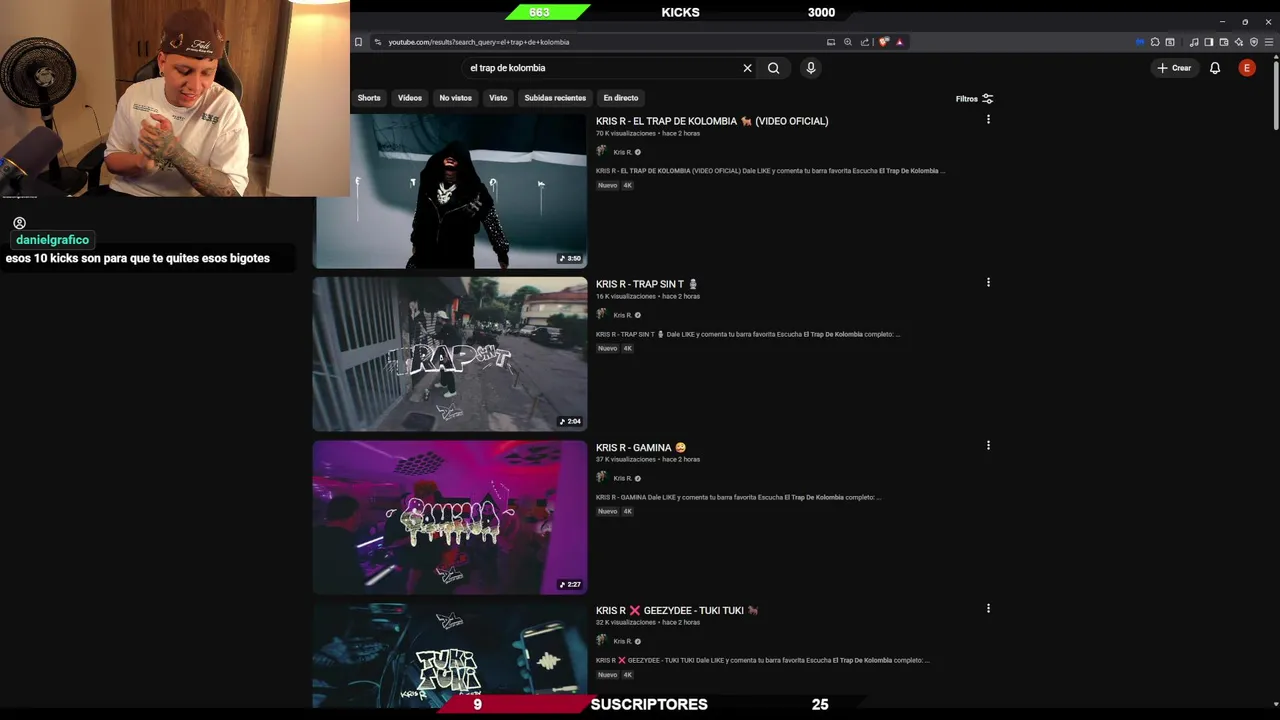The image size is (1280, 720).
Task: Click the Nuevo badge under GAMINA
Action: tap(607, 511)
